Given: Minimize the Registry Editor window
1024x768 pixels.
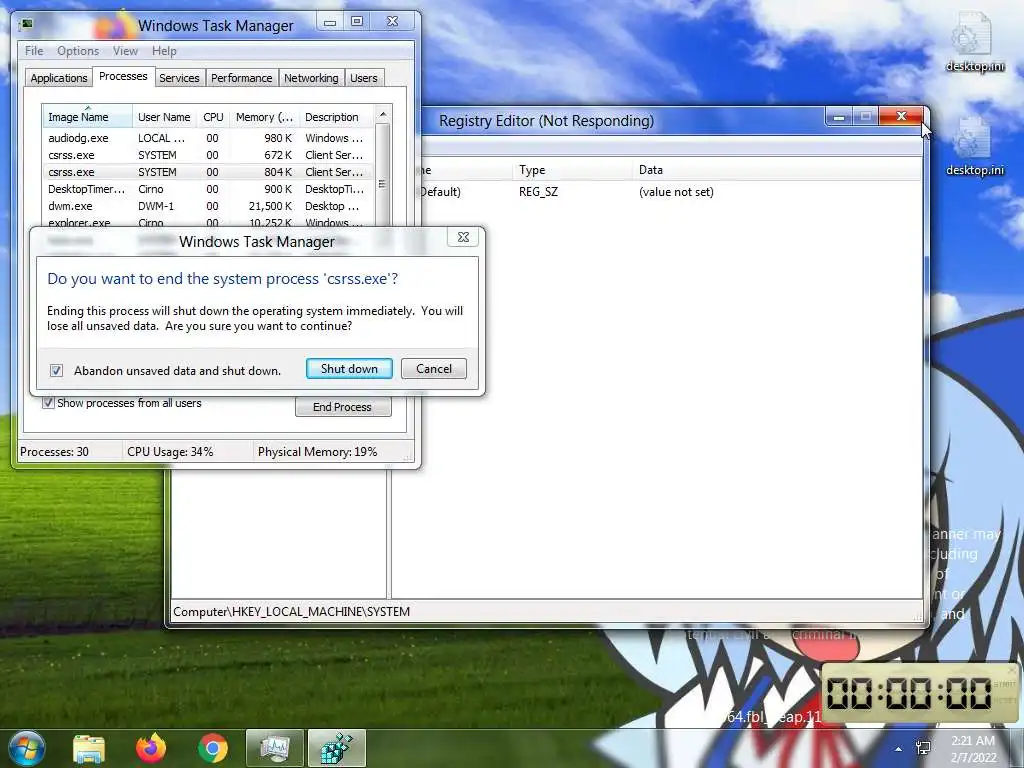Looking at the screenshot, I should 839,117.
